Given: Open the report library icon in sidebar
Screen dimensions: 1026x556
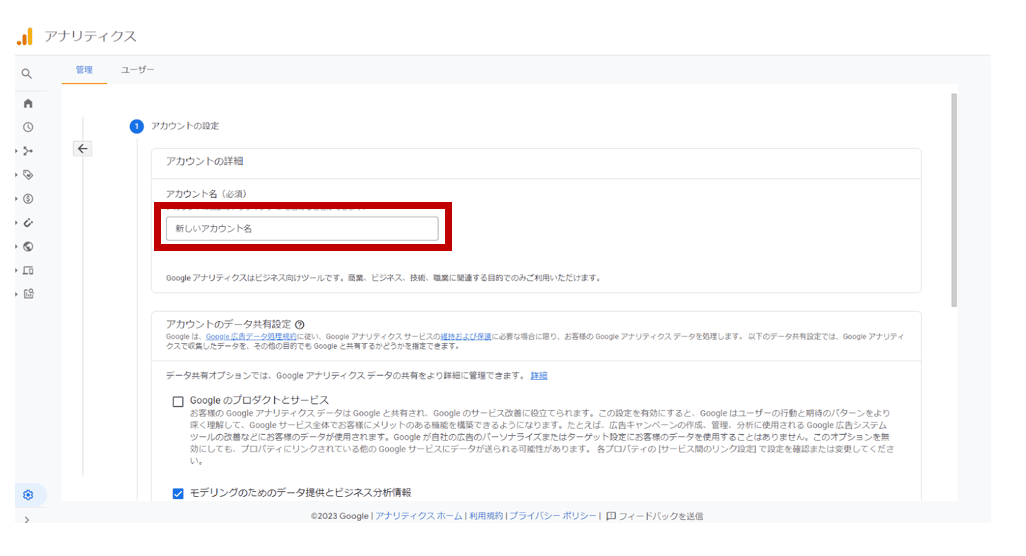Looking at the screenshot, I should click(28, 294).
